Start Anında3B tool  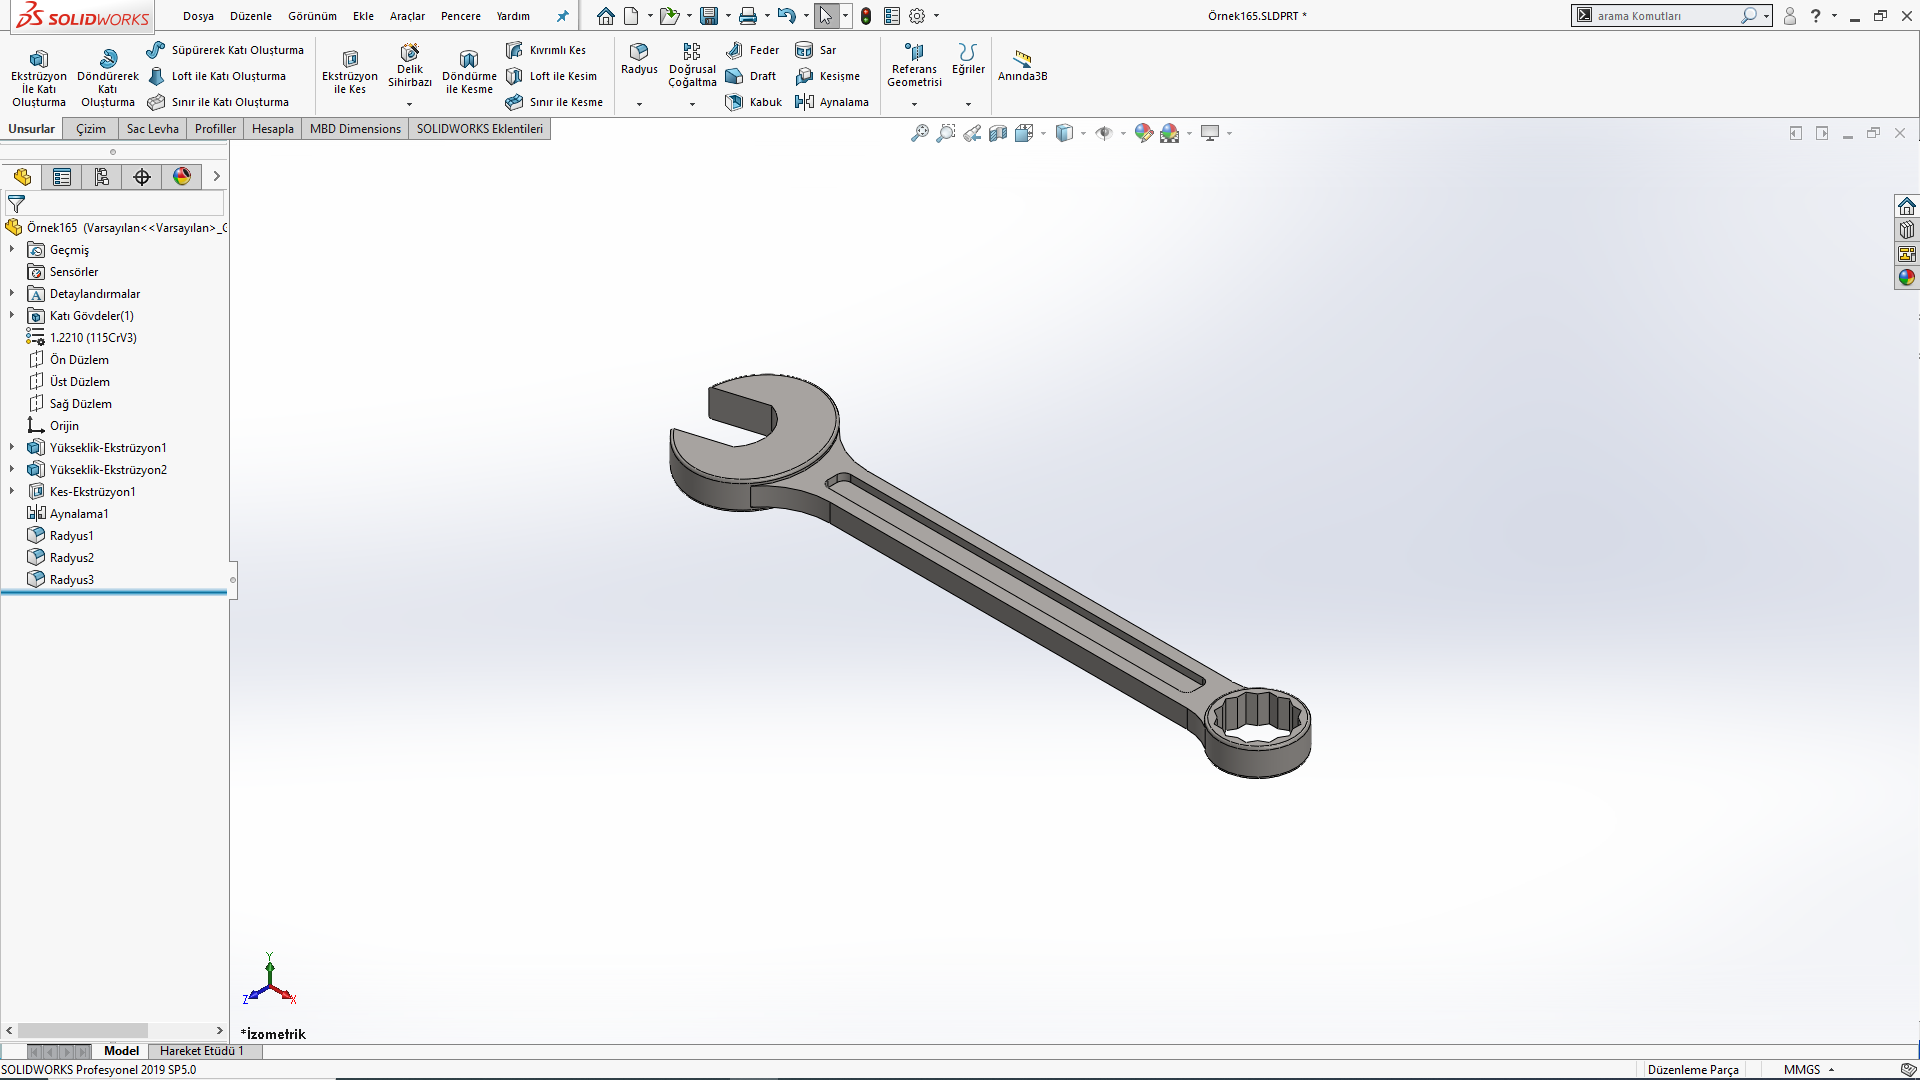pos(1022,66)
